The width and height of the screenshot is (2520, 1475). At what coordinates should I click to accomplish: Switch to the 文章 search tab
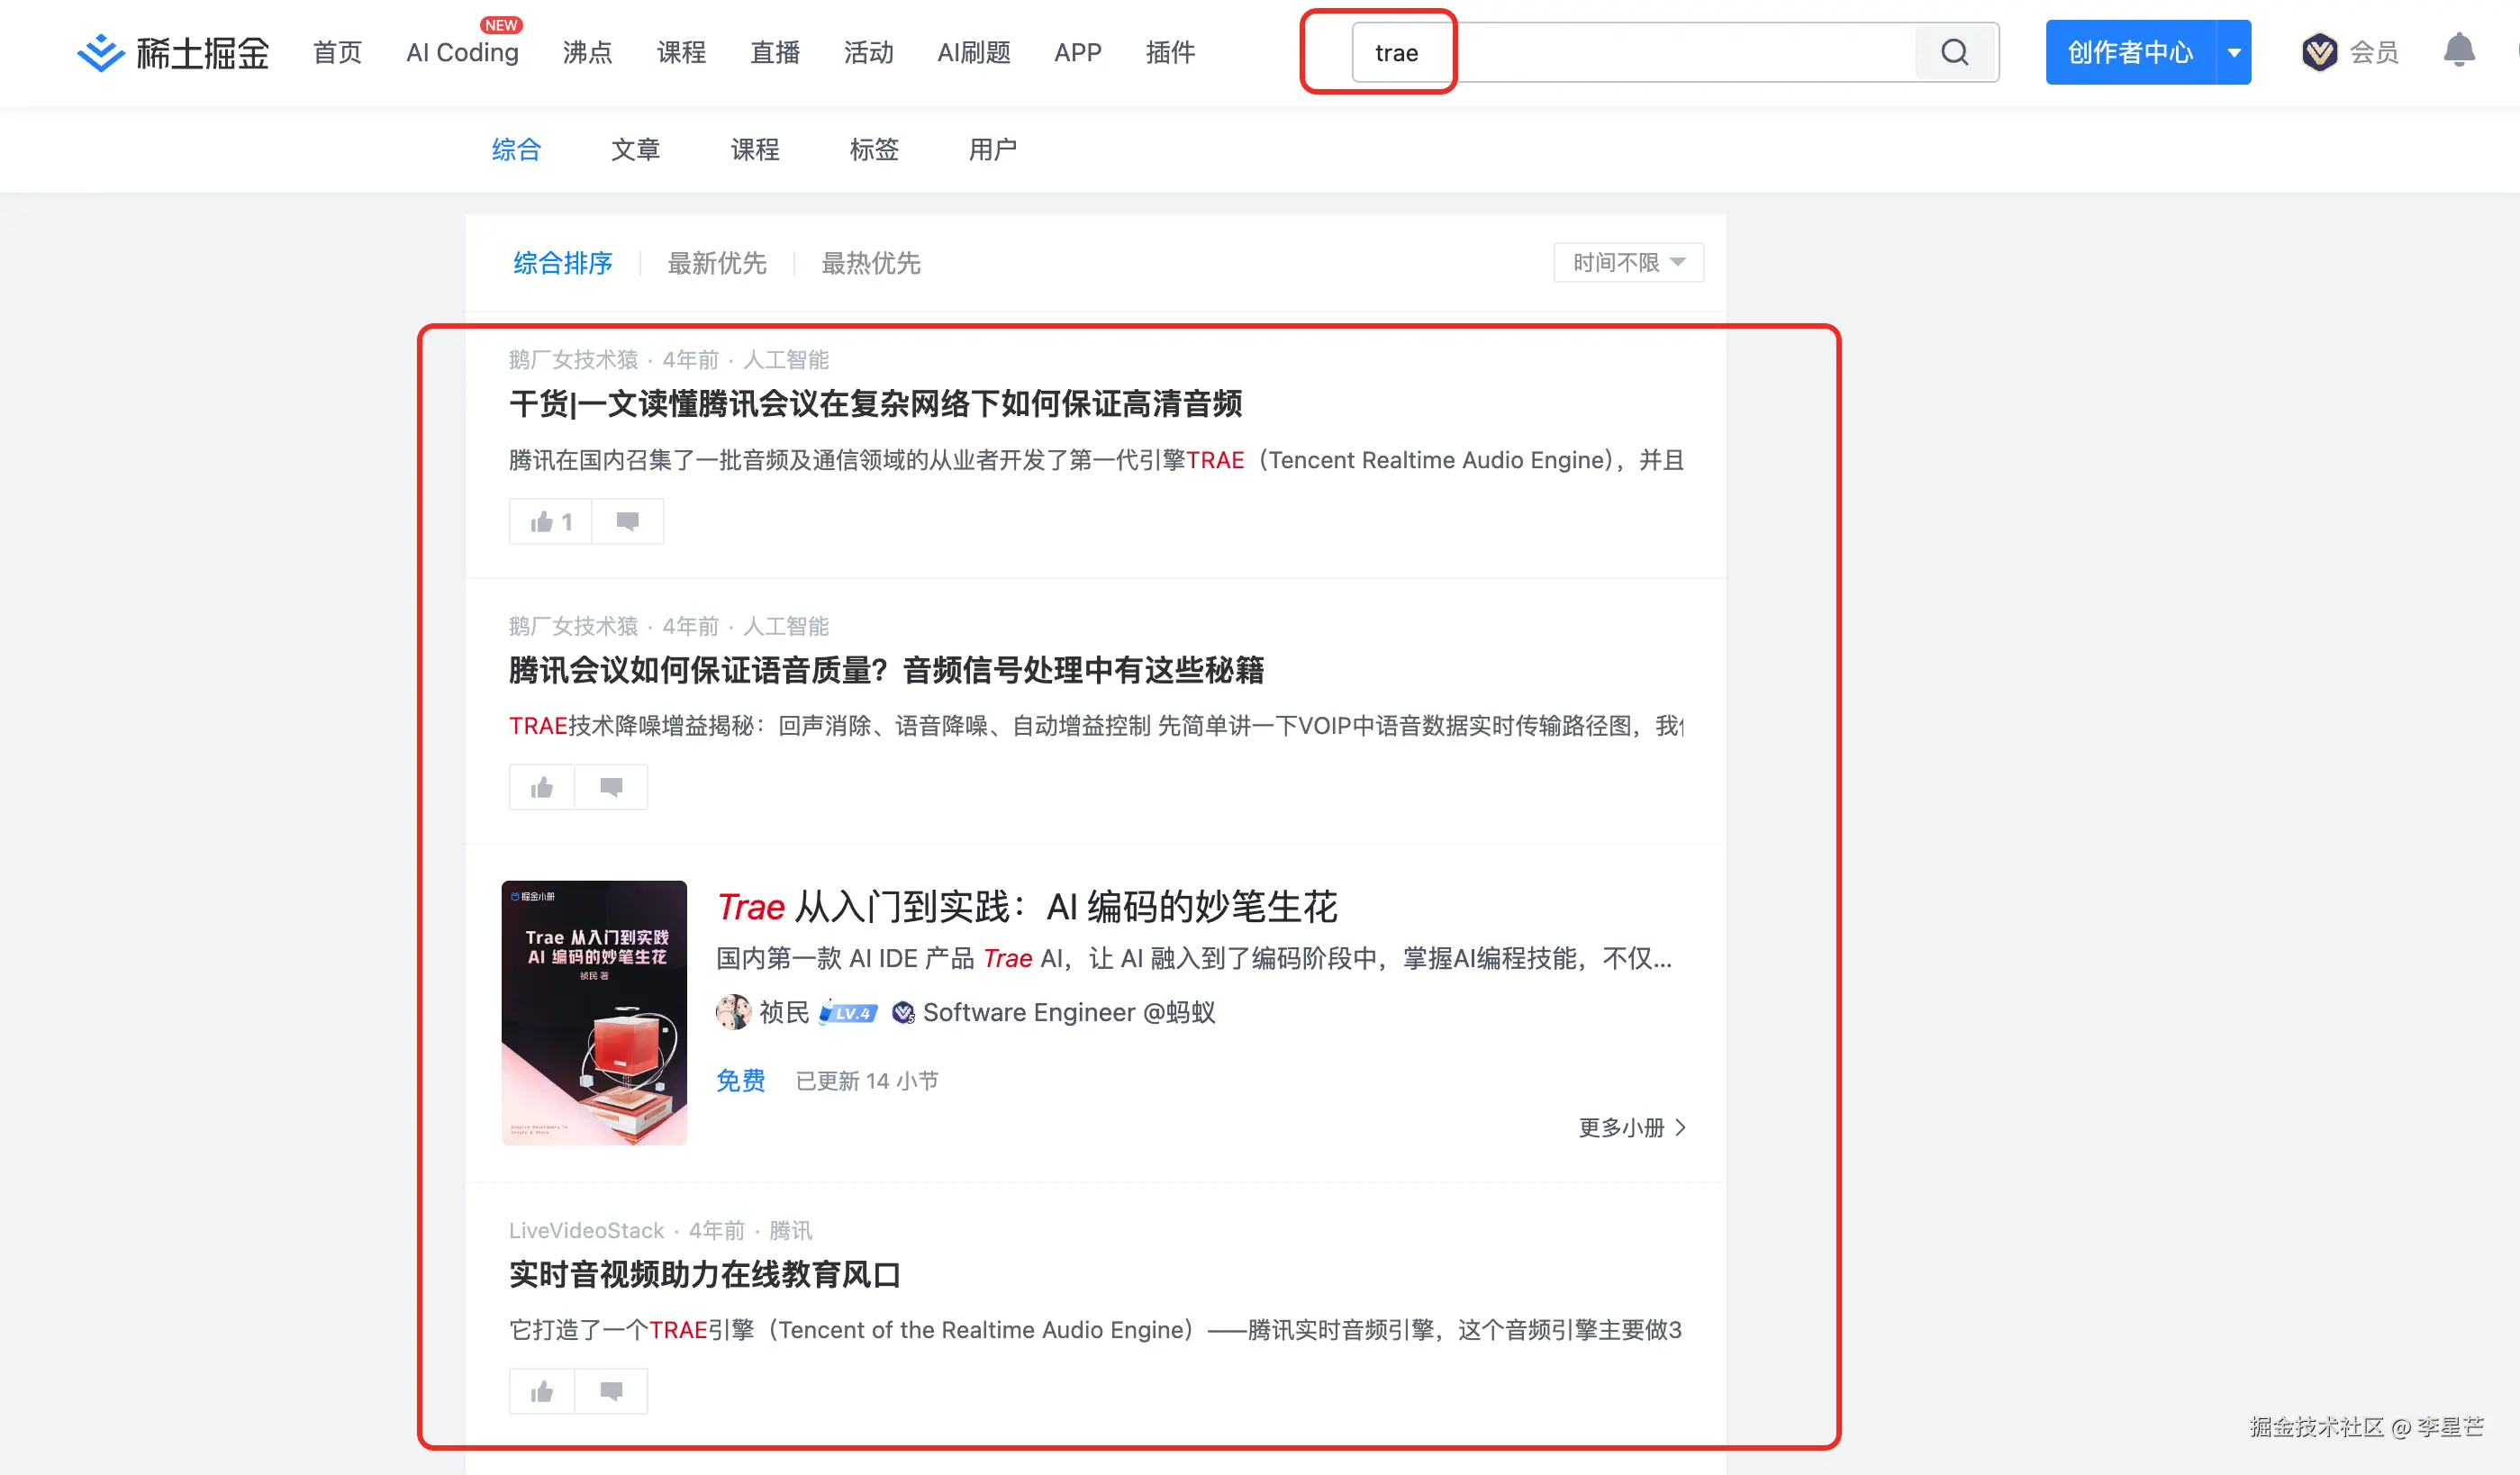pyautogui.click(x=636, y=149)
